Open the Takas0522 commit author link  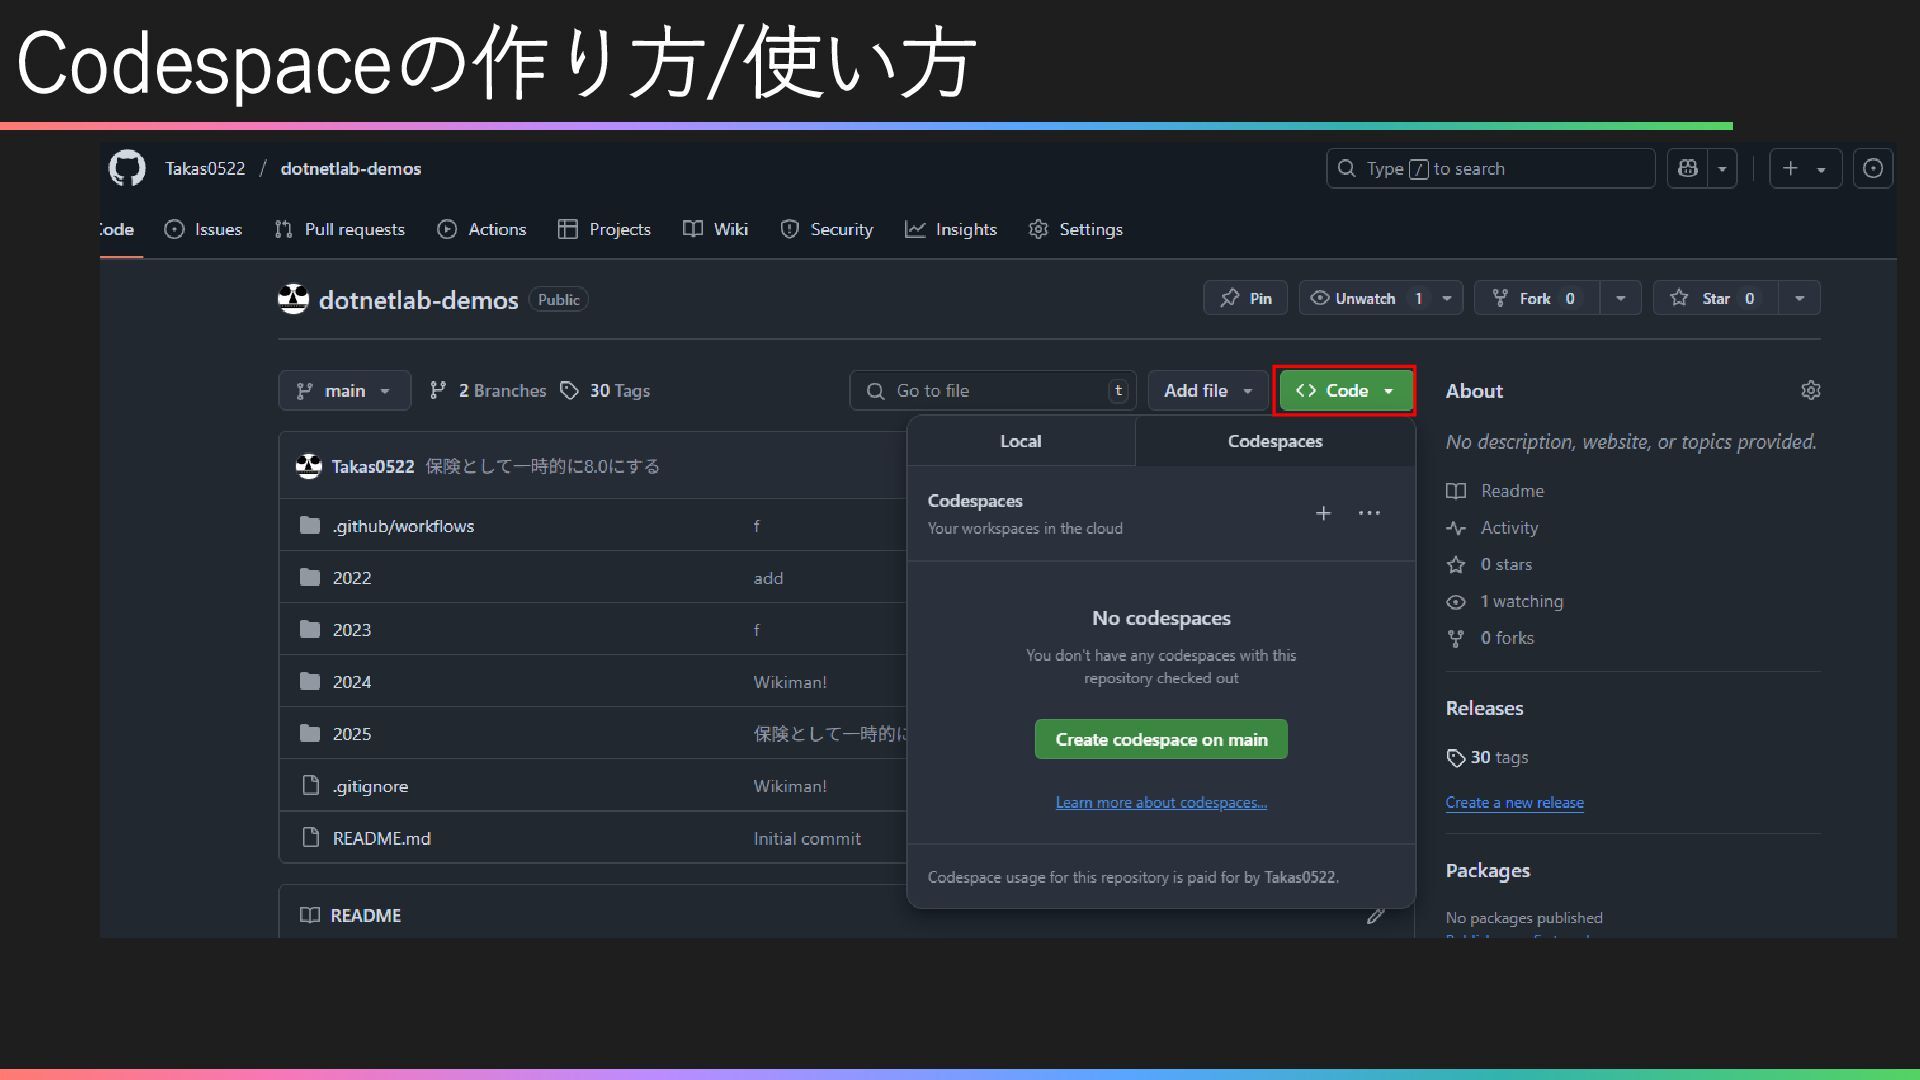372,466
